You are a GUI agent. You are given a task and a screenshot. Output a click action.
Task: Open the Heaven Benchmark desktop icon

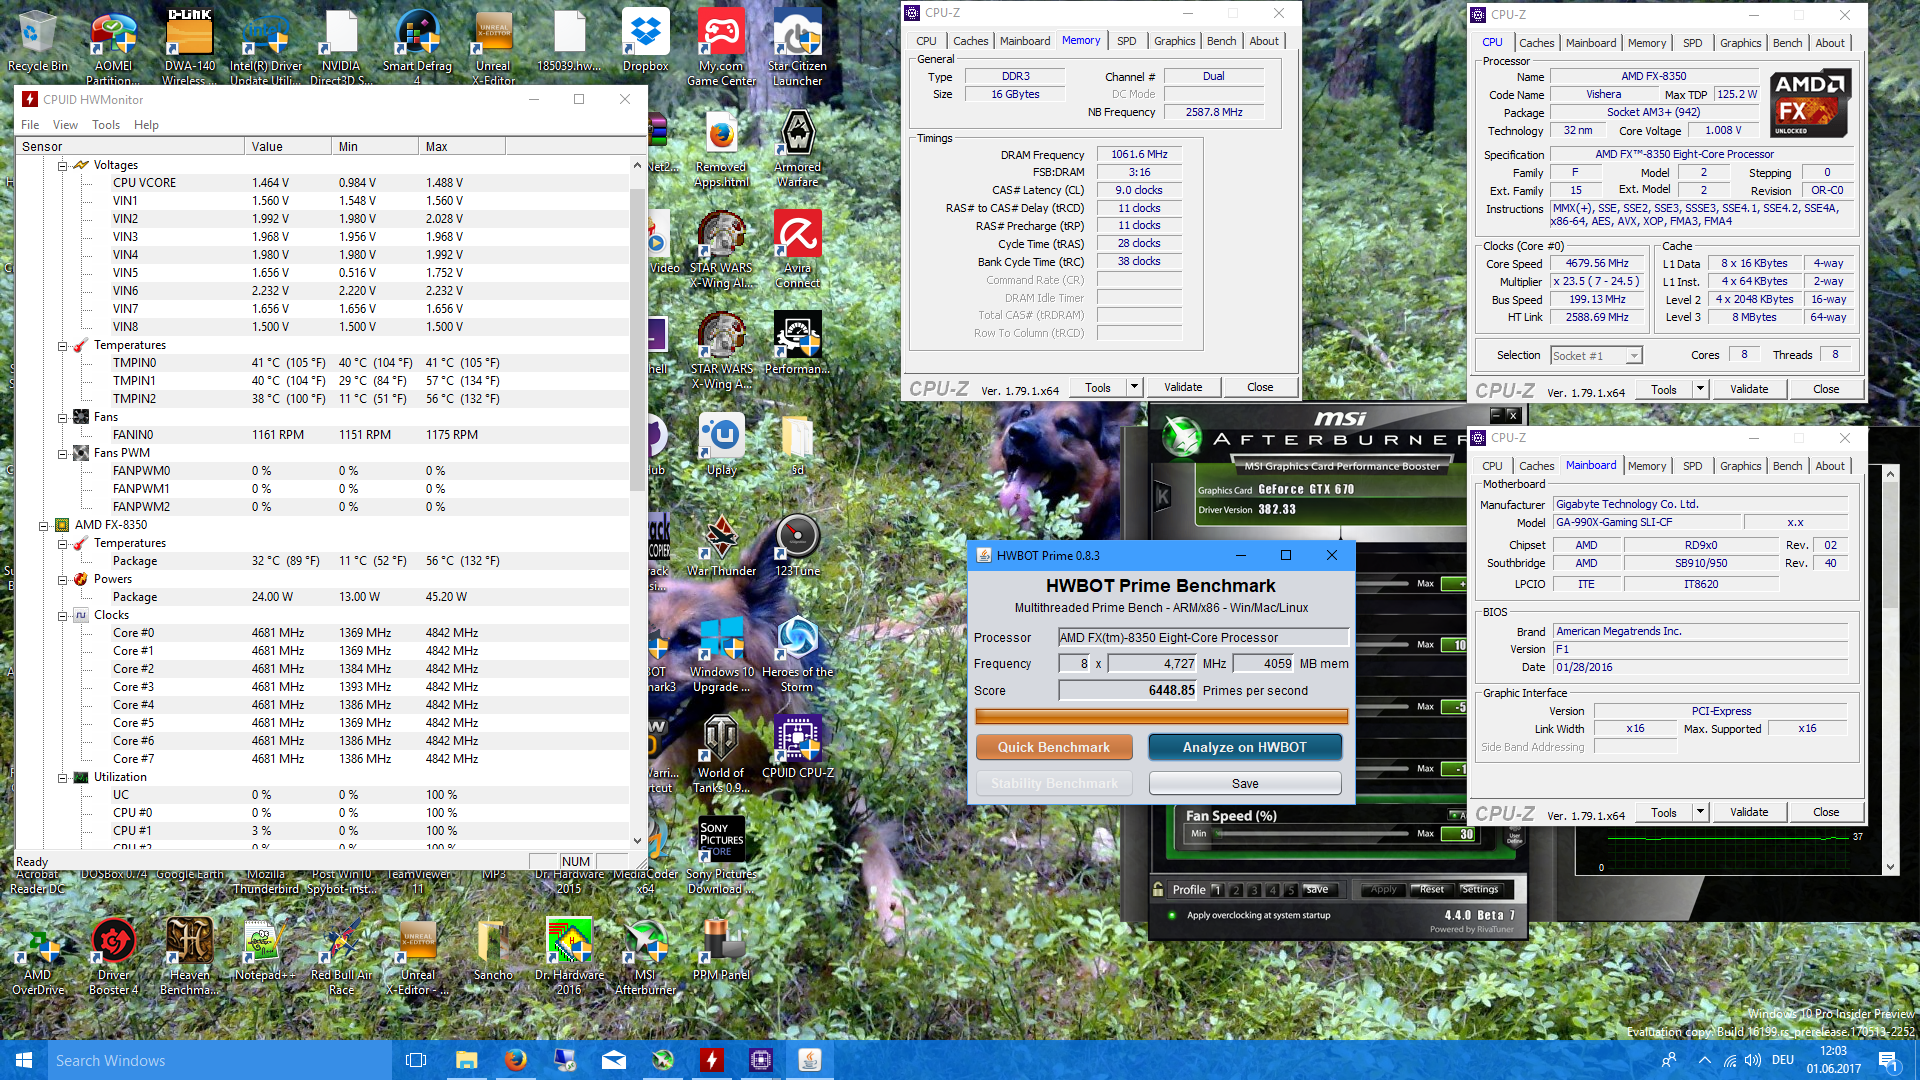[x=189, y=956]
